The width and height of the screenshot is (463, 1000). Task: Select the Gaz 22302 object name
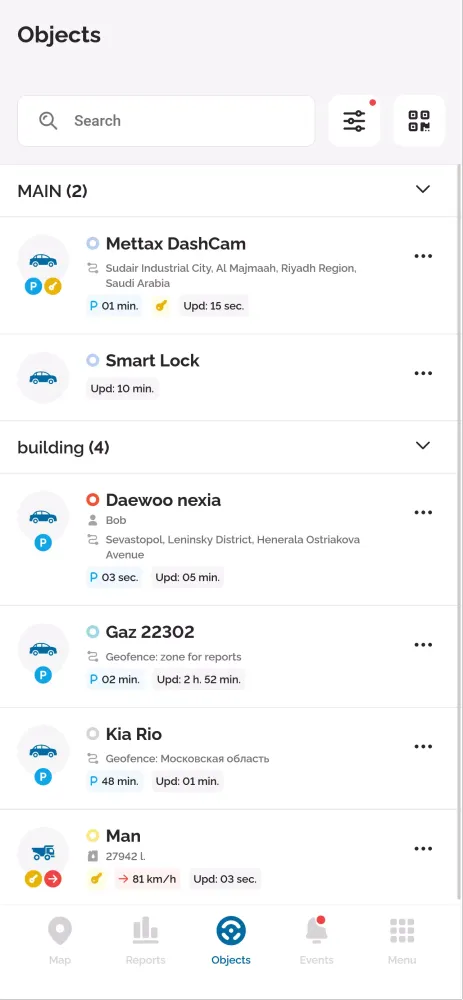coord(150,632)
